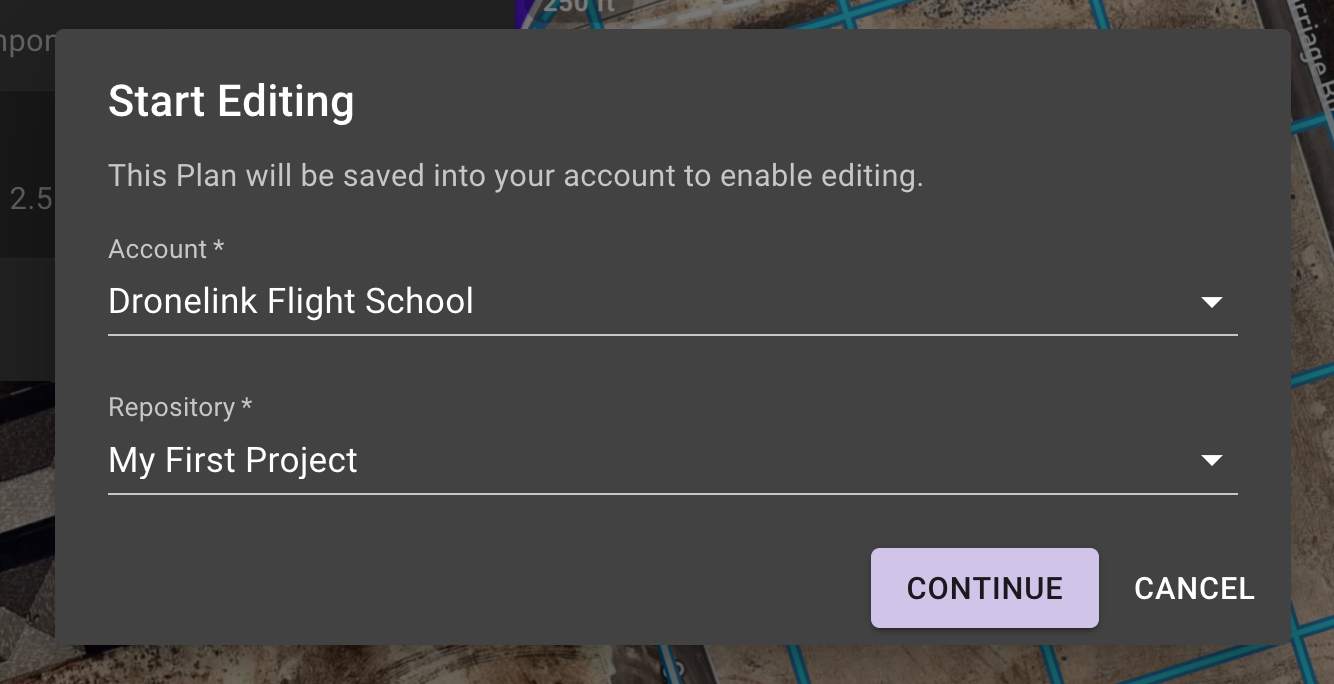The image size is (1334, 684).
Task: Click the partially hidden tab text at top left
Action: 26,43
